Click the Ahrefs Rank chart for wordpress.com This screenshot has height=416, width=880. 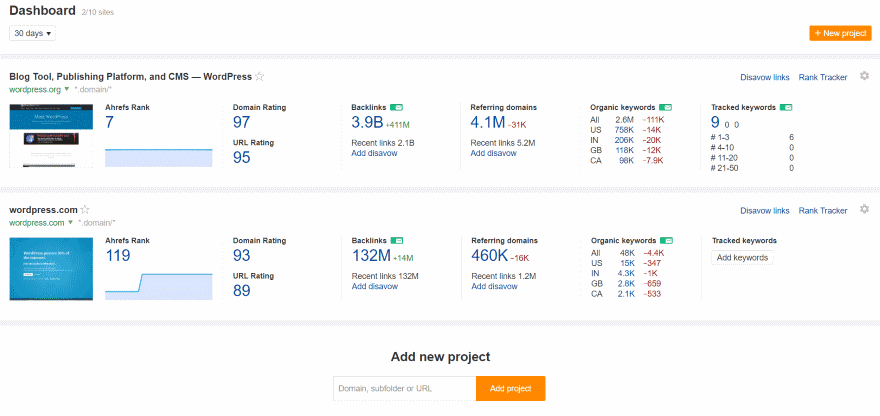(158, 282)
